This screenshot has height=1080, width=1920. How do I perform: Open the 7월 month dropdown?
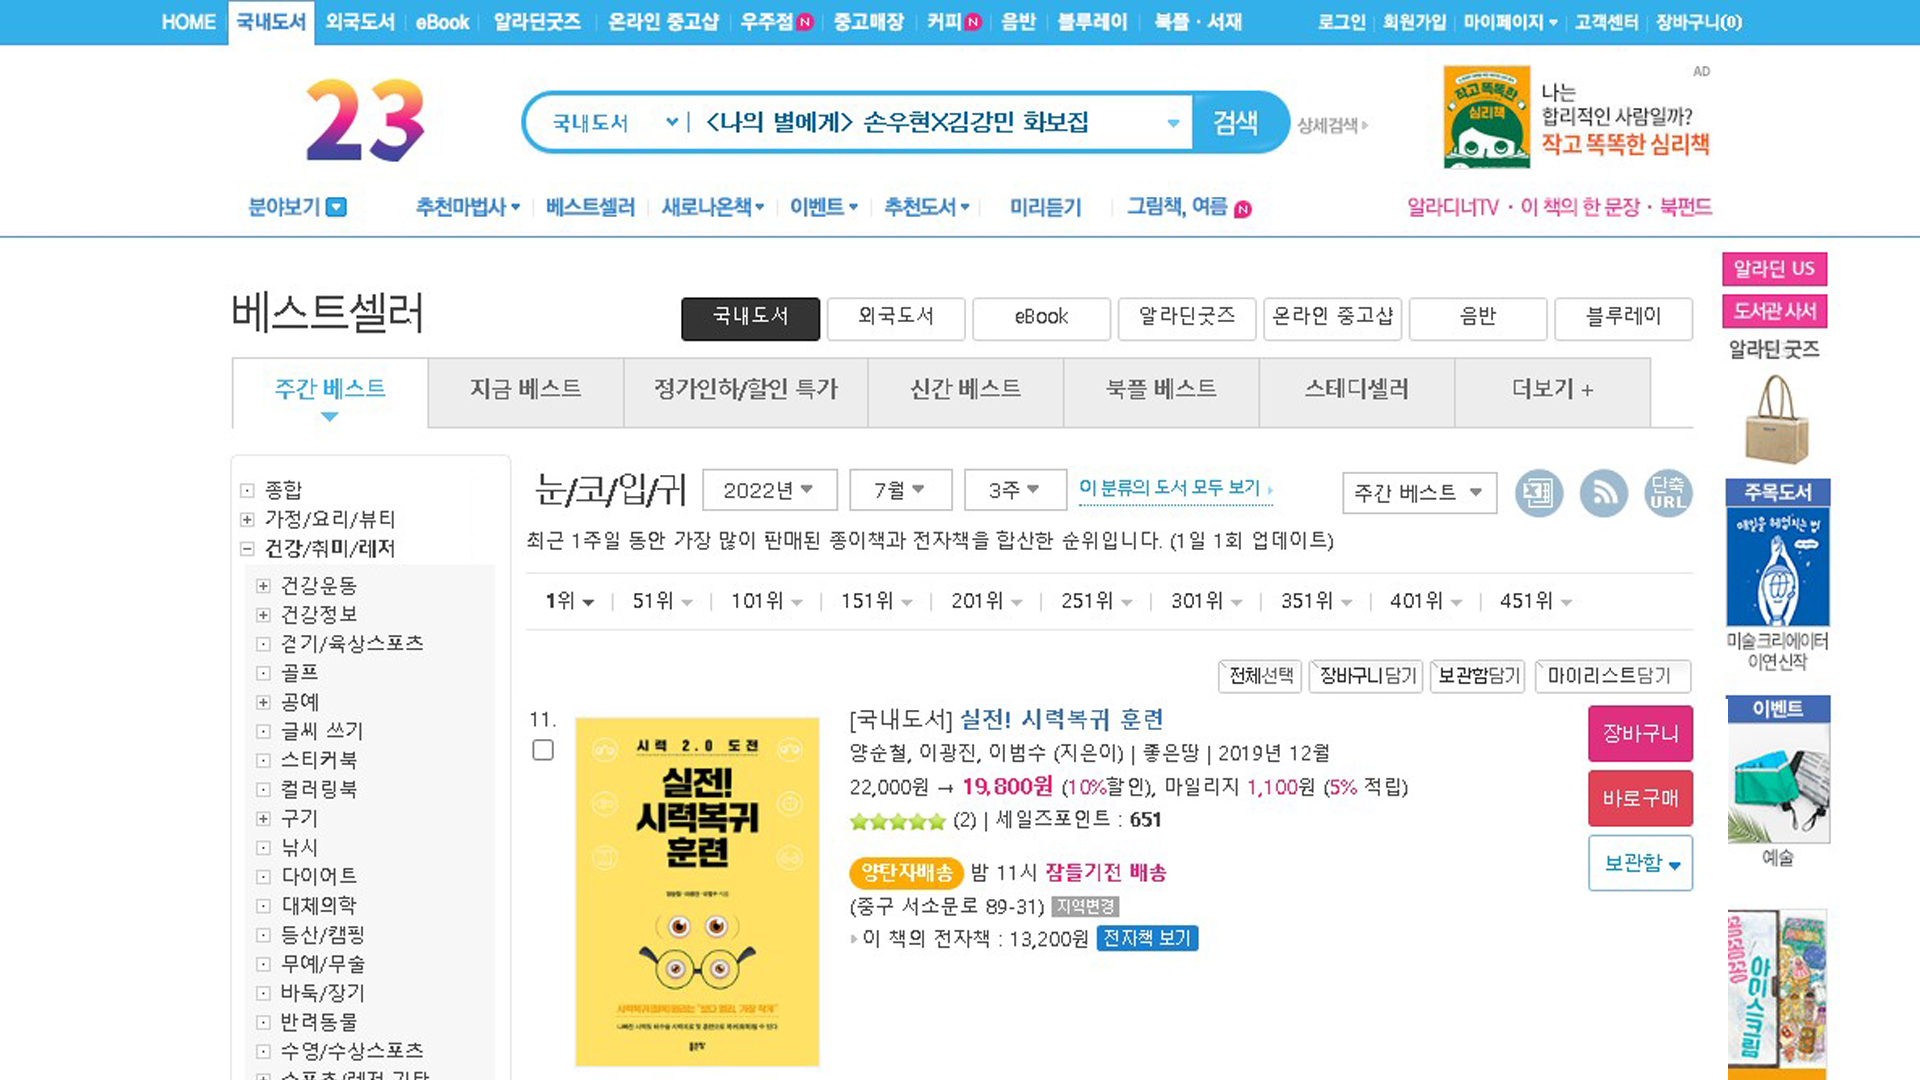(899, 490)
